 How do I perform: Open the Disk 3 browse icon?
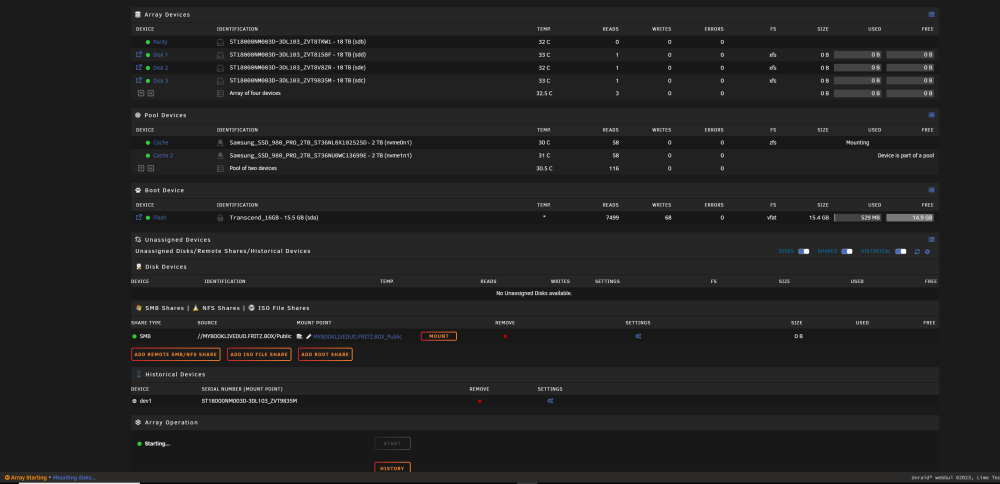139,80
